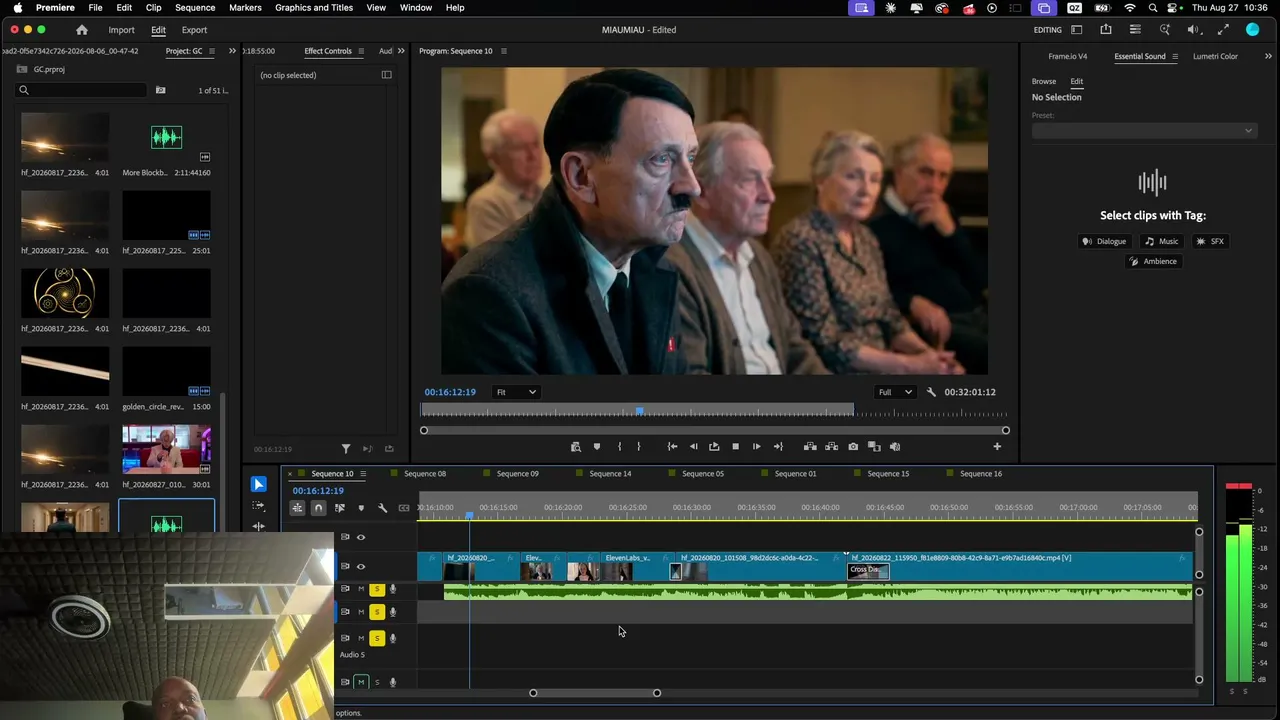Click the audio volume speaker icon in header
1280x720 pixels.
pos(1193,30)
